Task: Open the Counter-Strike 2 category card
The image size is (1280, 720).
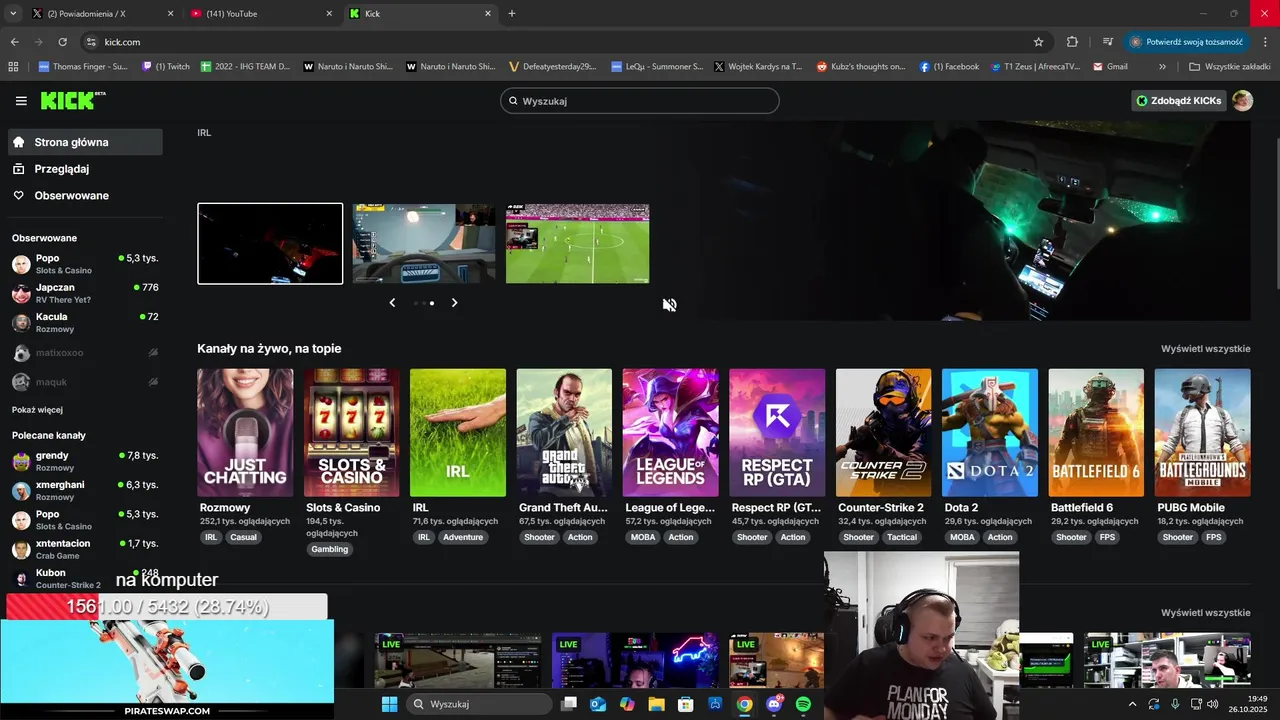Action: 883,433
